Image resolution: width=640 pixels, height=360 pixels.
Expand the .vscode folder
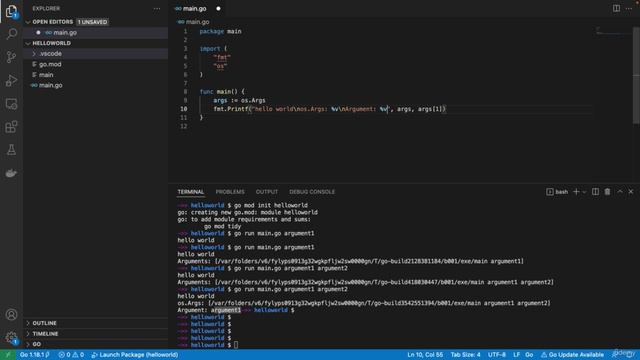pyautogui.click(x=50, y=53)
